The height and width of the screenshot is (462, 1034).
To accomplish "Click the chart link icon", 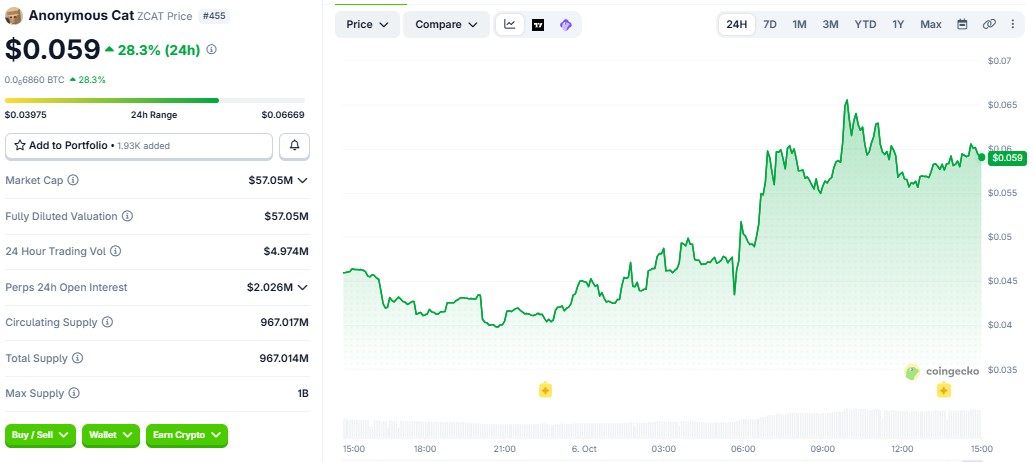I will click(988, 24).
